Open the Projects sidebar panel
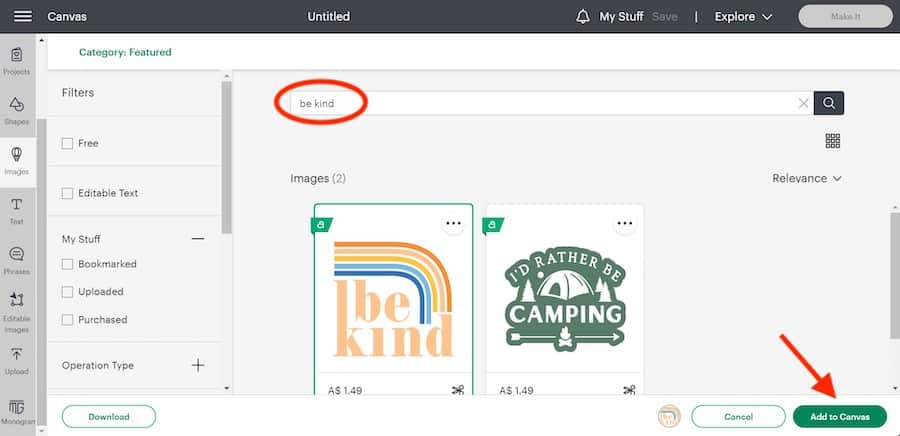 pos(17,61)
